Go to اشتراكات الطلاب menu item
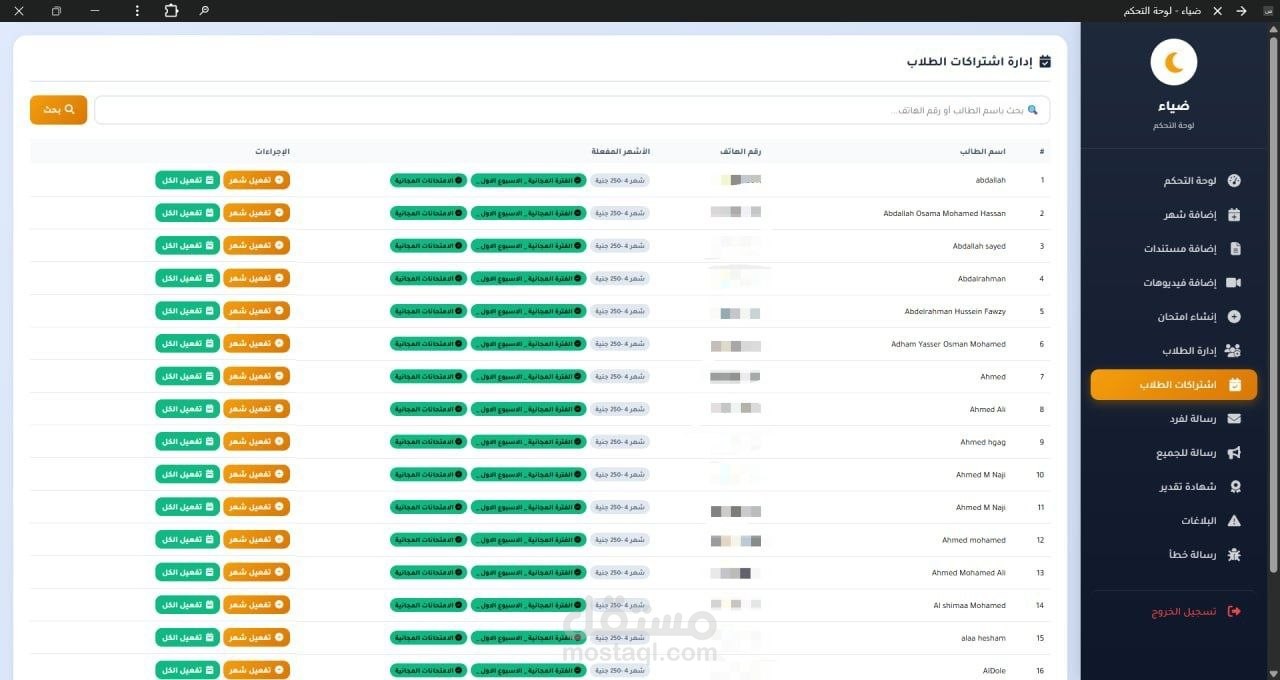 [x=1174, y=385]
